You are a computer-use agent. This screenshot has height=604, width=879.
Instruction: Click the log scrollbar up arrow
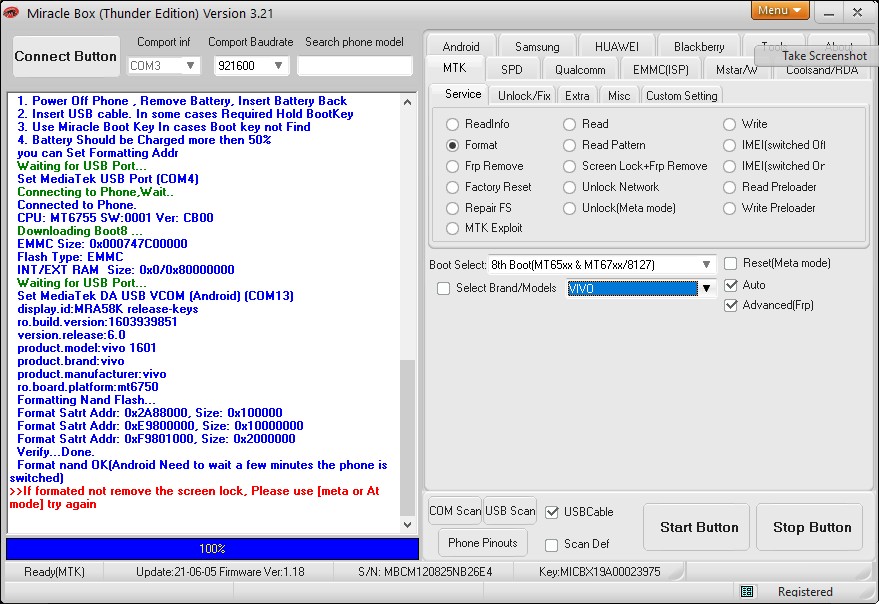click(408, 102)
